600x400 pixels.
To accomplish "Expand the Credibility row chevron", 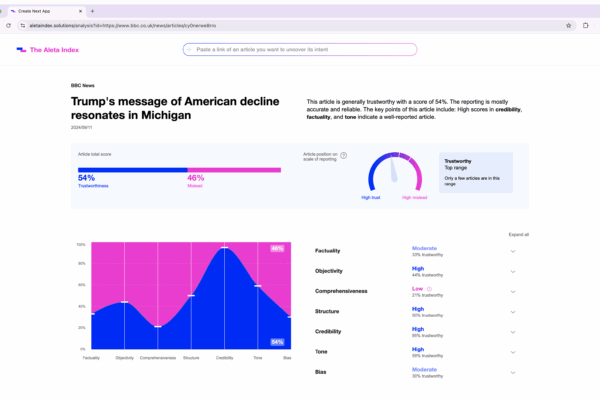I will click(x=513, y=331).
